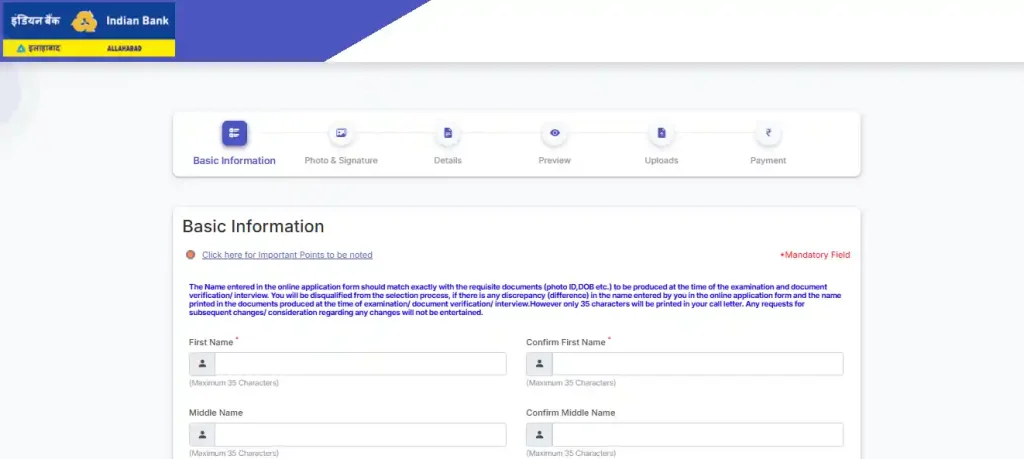Focus the Confirm First Name input field
The image size is (1024, 459).
pos(697,364)
